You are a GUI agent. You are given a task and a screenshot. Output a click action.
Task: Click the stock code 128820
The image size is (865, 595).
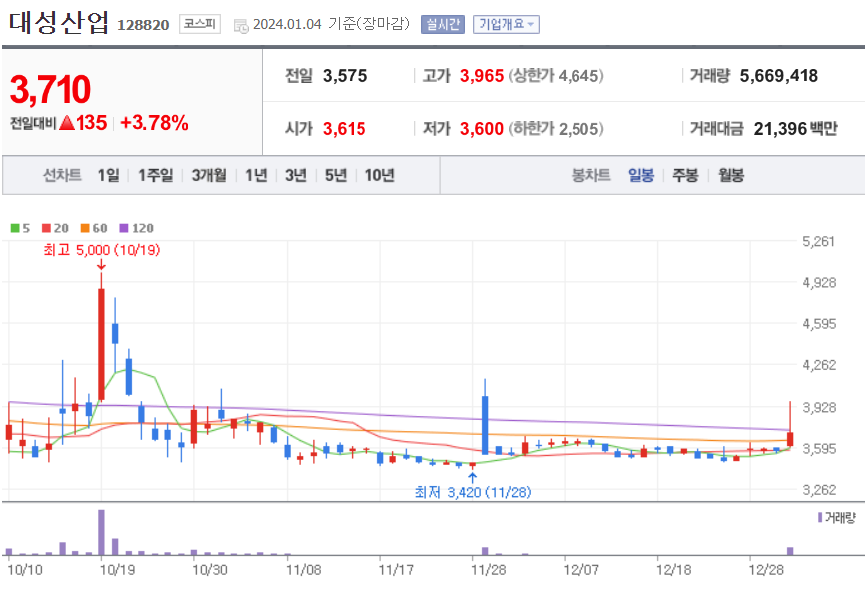[x=143, y=25]
